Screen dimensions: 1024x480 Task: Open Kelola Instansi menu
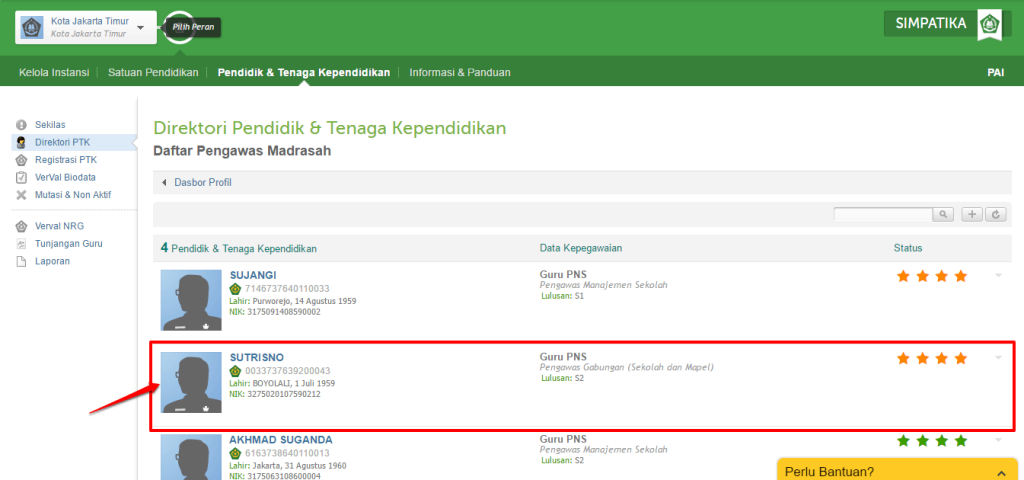[54, 72]
